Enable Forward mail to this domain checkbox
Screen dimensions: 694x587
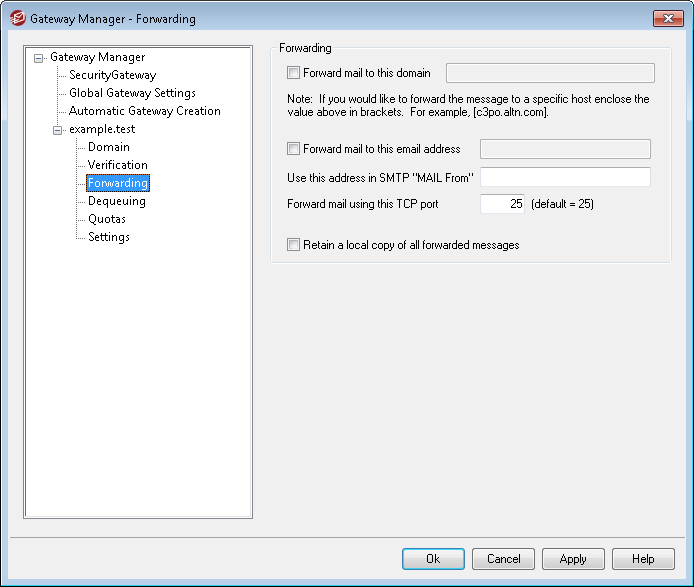293,73
